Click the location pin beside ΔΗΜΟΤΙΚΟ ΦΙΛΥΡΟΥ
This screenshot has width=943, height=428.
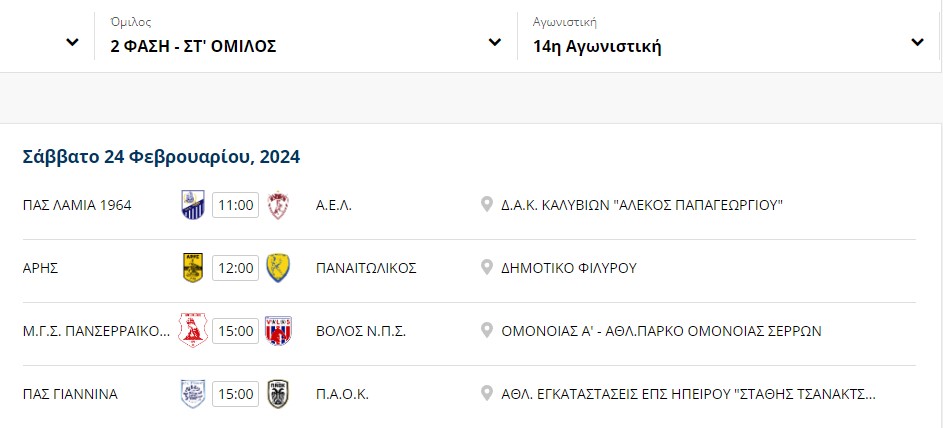487,268
